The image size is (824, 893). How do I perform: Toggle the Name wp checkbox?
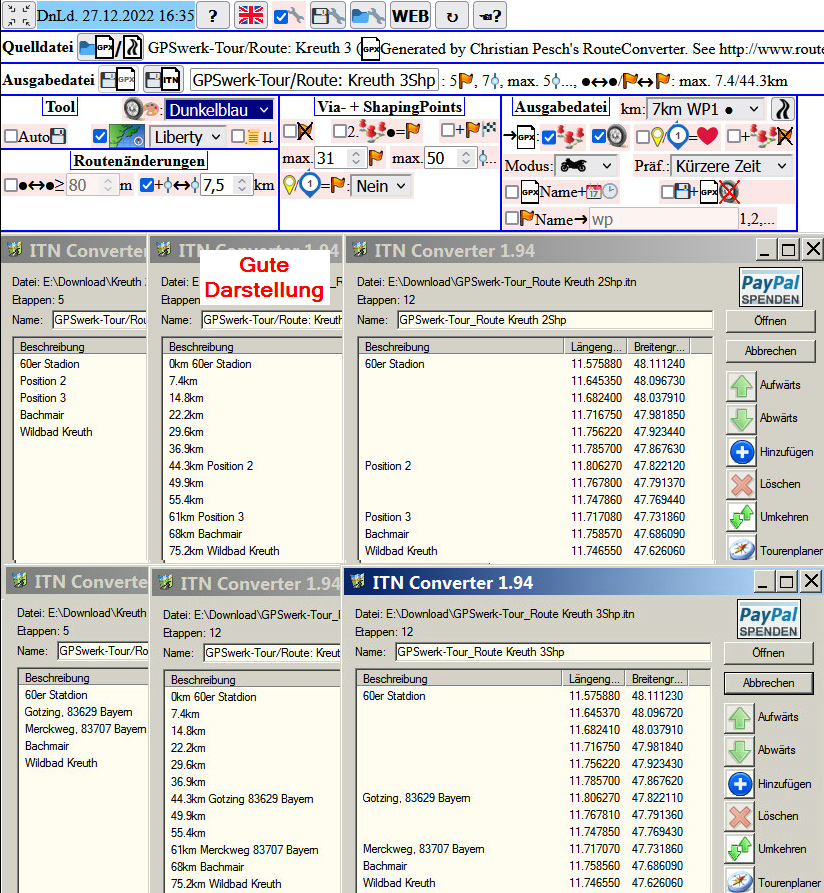tap(512, 218)
